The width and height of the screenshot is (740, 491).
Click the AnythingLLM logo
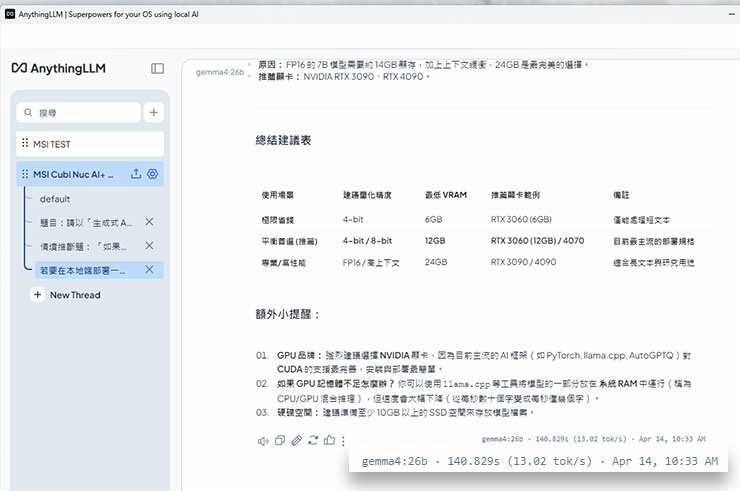pos(59,68)
